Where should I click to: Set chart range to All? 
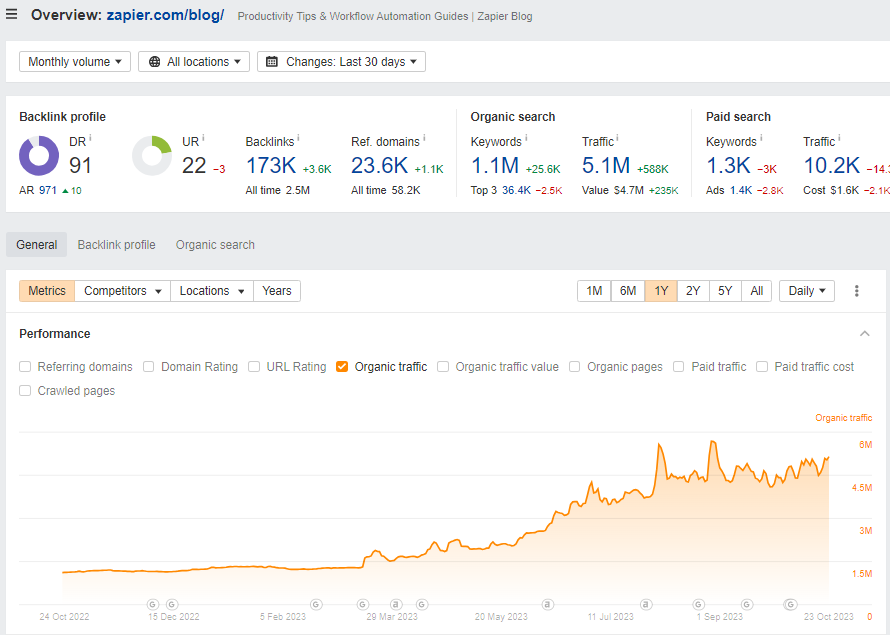(x=757, y=291)
